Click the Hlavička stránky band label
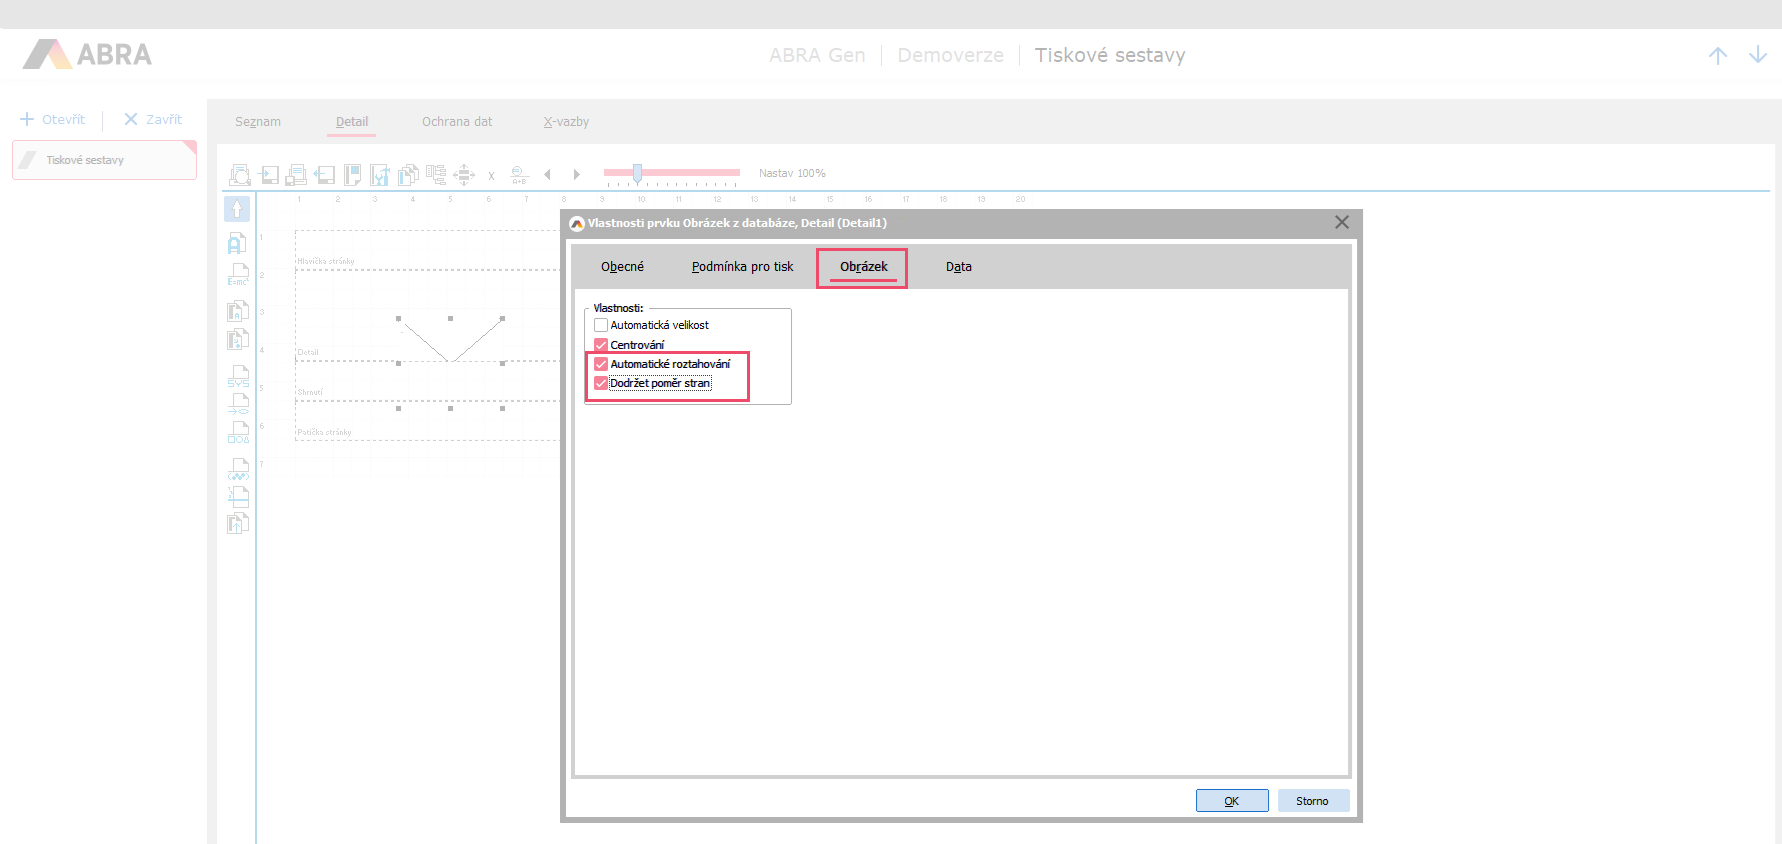Screen dimensions: 1782x844 [326, 261]
